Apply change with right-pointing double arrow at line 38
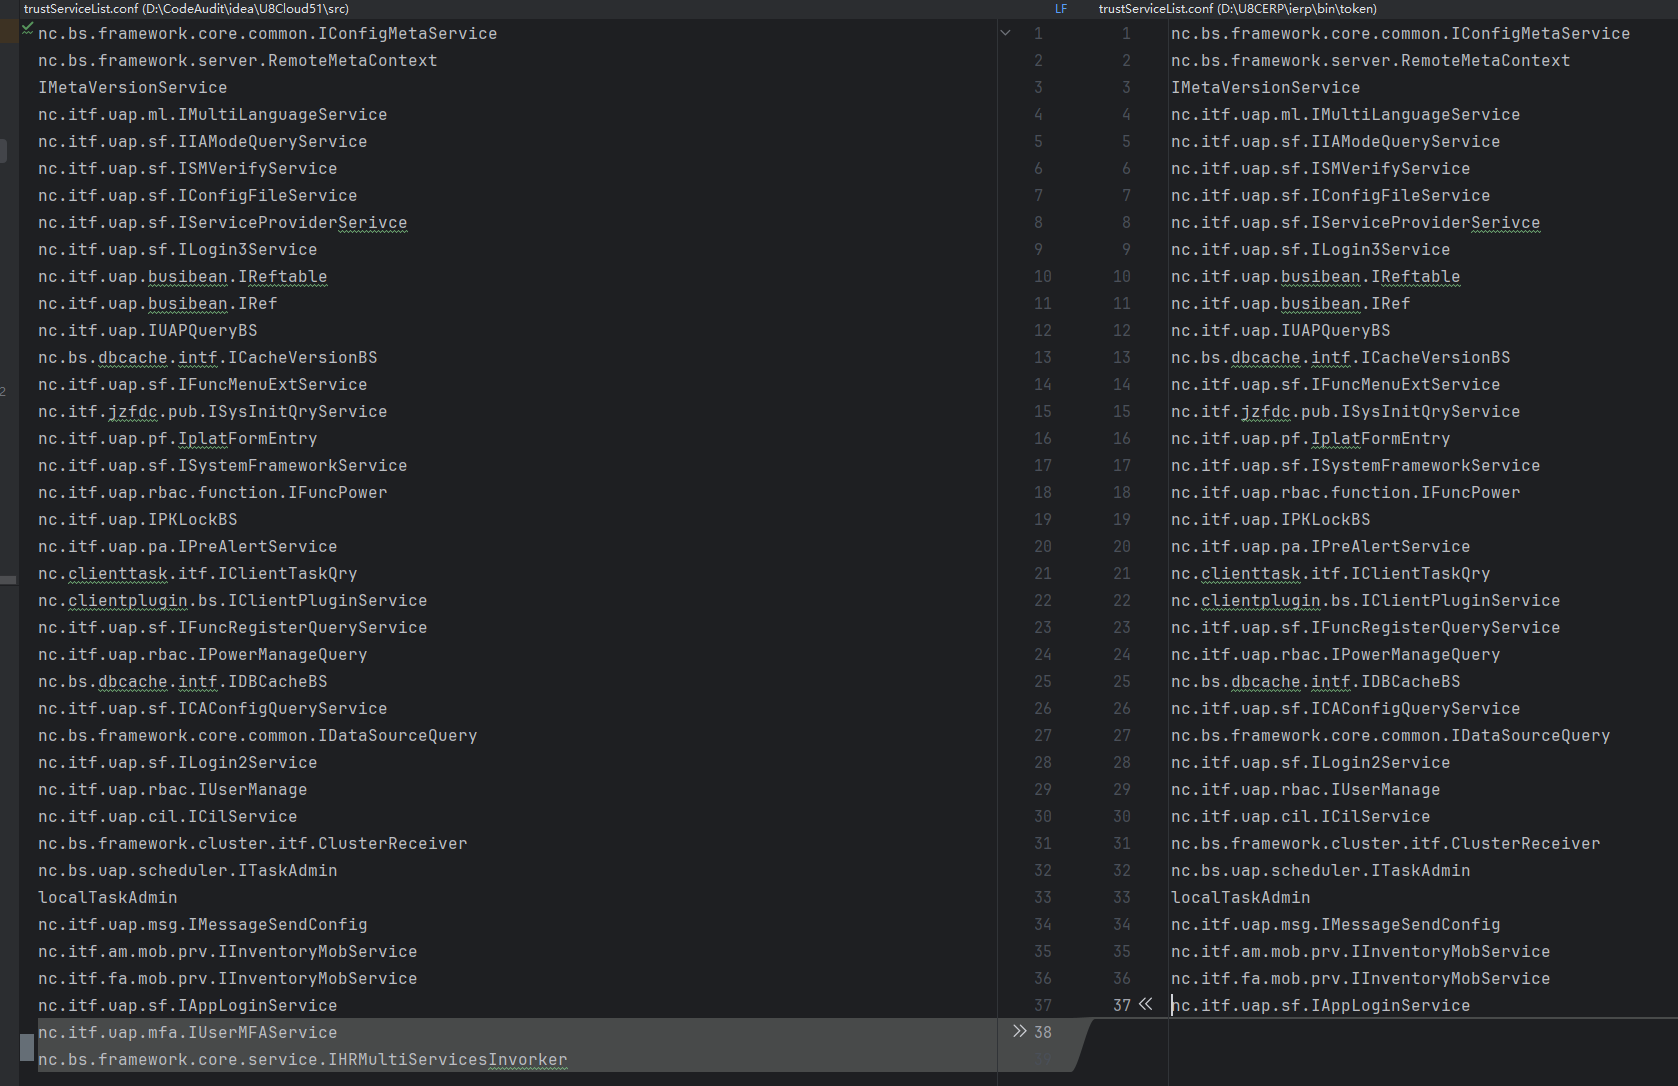 tap(1019, 1031)
